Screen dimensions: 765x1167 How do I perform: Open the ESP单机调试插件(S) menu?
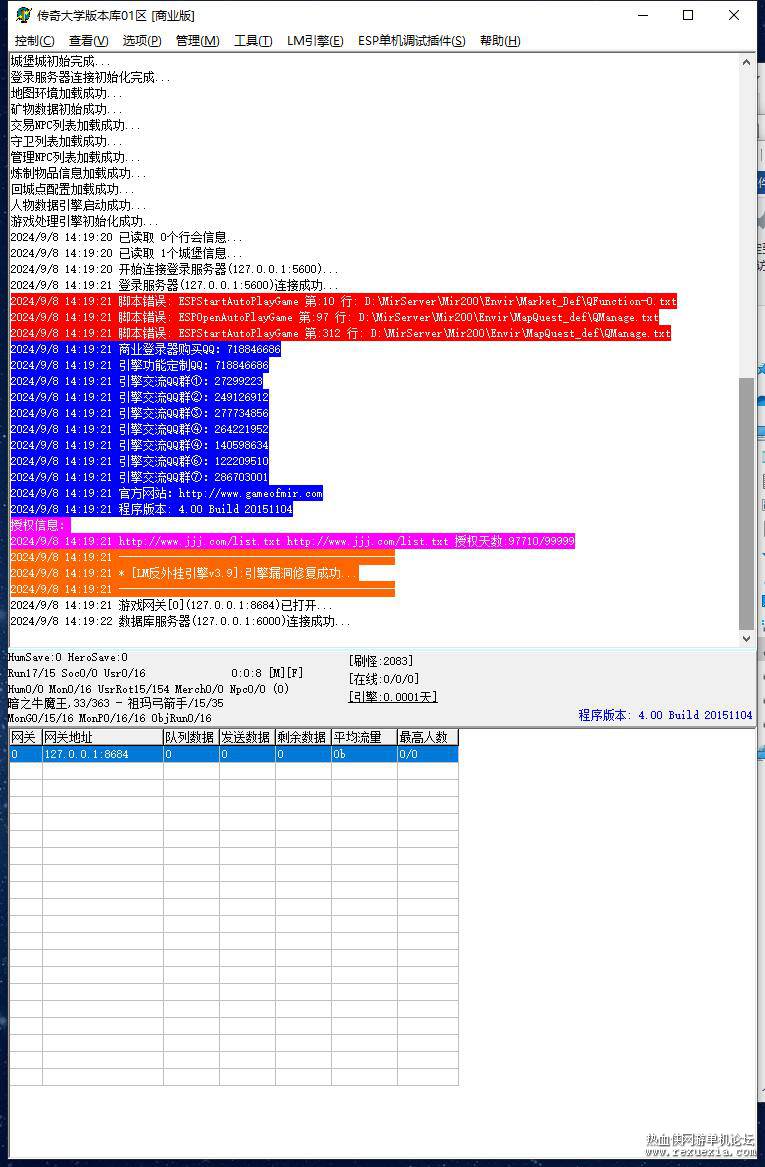click(412, 41)
